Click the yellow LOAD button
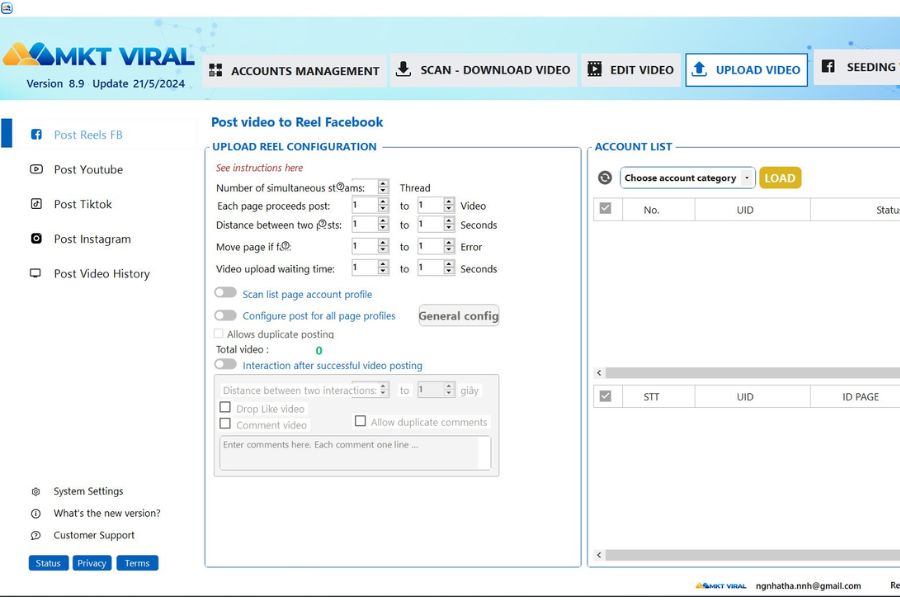The image size is (900, 600). point(780,178)
